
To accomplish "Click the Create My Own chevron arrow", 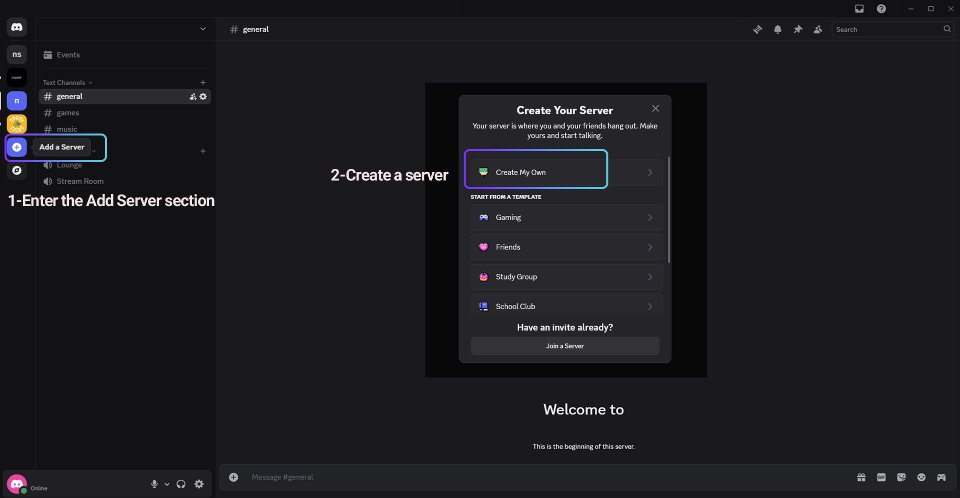I will tap(650, 173).
